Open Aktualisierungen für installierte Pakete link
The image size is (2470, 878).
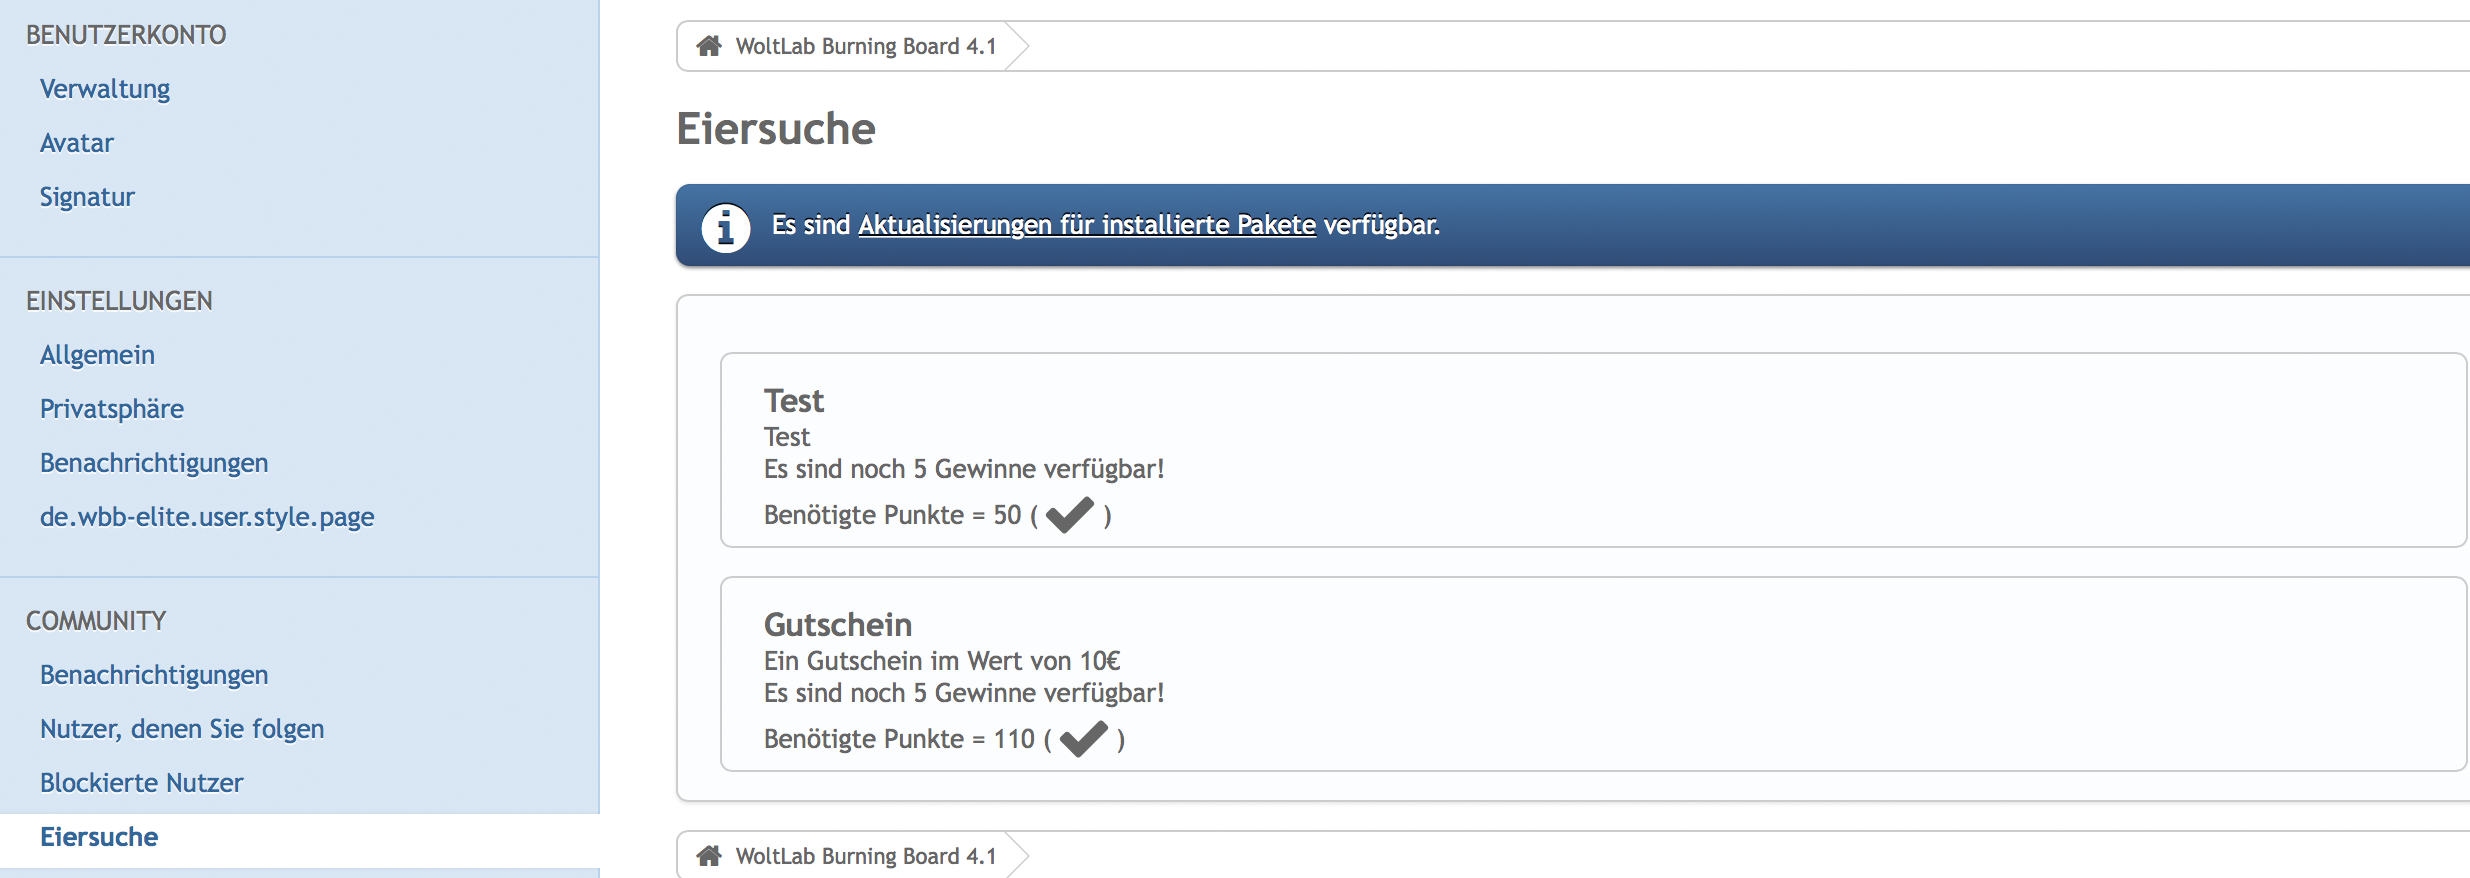pos(1087,225)
